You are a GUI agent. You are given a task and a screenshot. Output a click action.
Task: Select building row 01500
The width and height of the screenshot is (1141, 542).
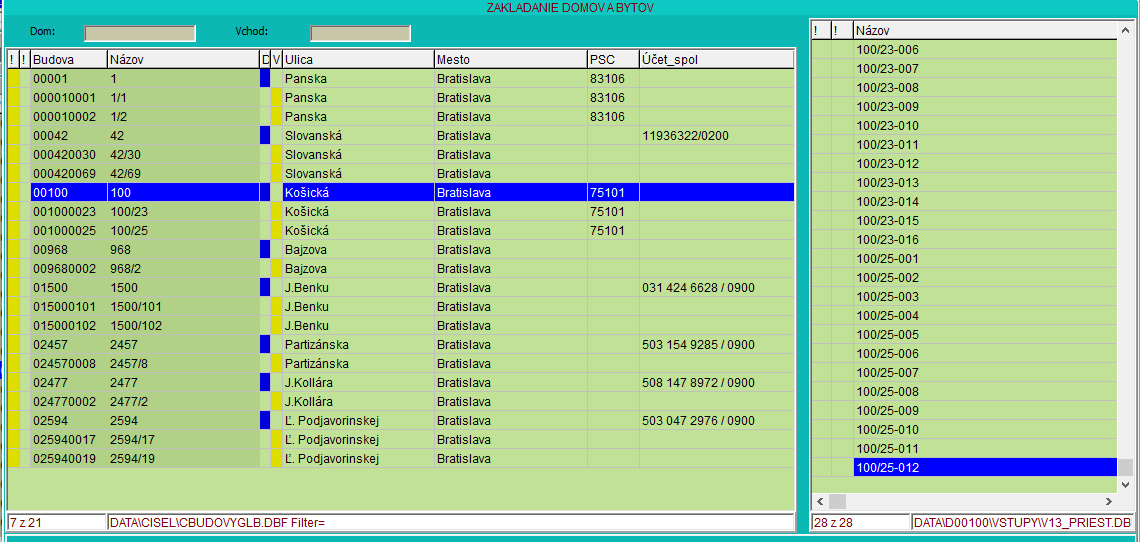(400, 287)
